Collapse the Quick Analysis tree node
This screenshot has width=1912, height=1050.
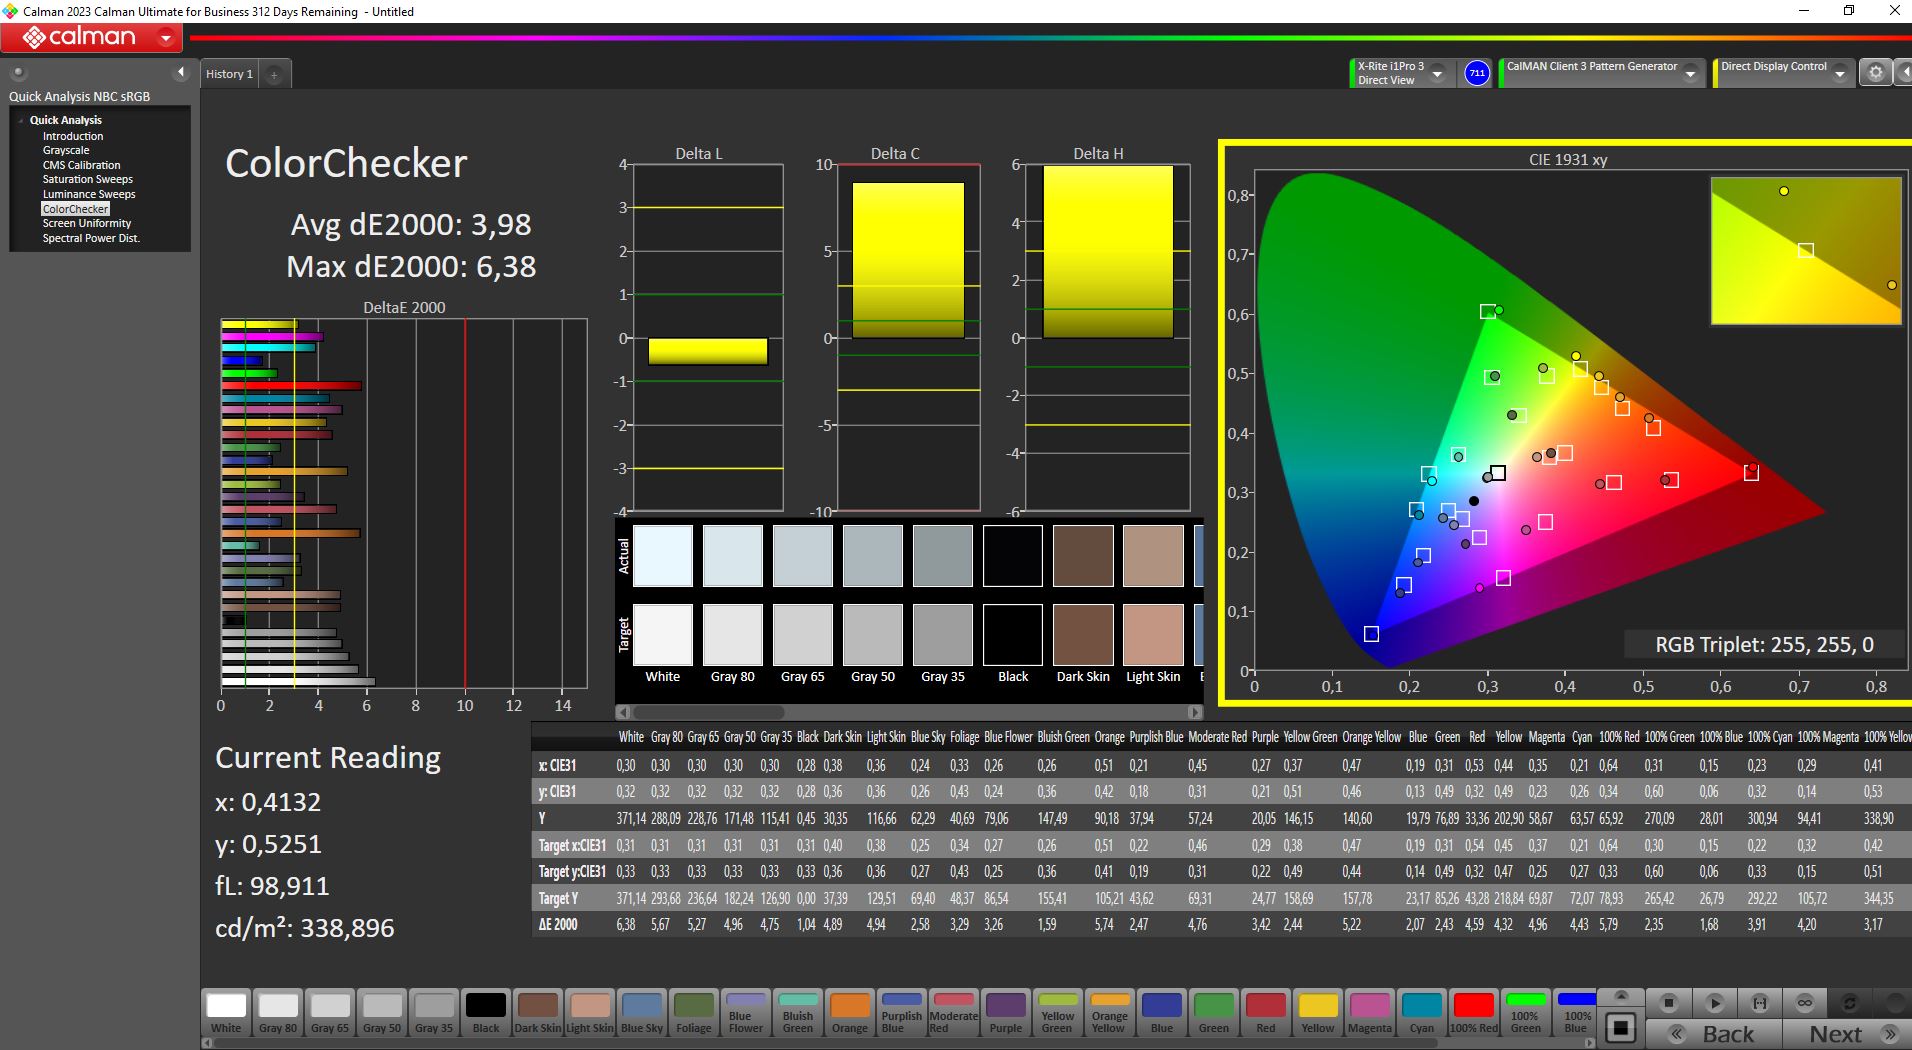tap(21, 120)
